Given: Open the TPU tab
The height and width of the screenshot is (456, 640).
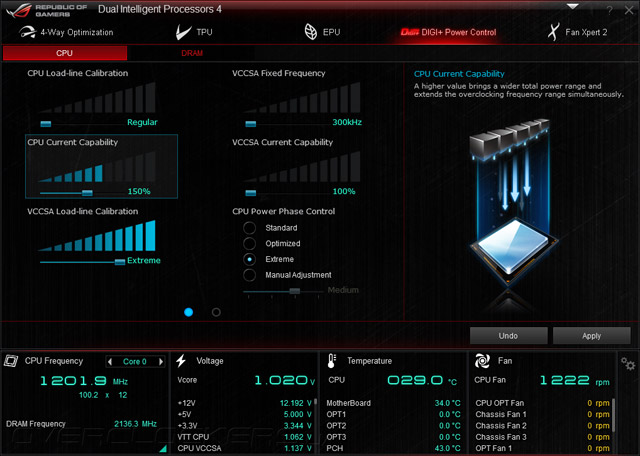Looking at the screenshot, I should (x=194, y=32).
